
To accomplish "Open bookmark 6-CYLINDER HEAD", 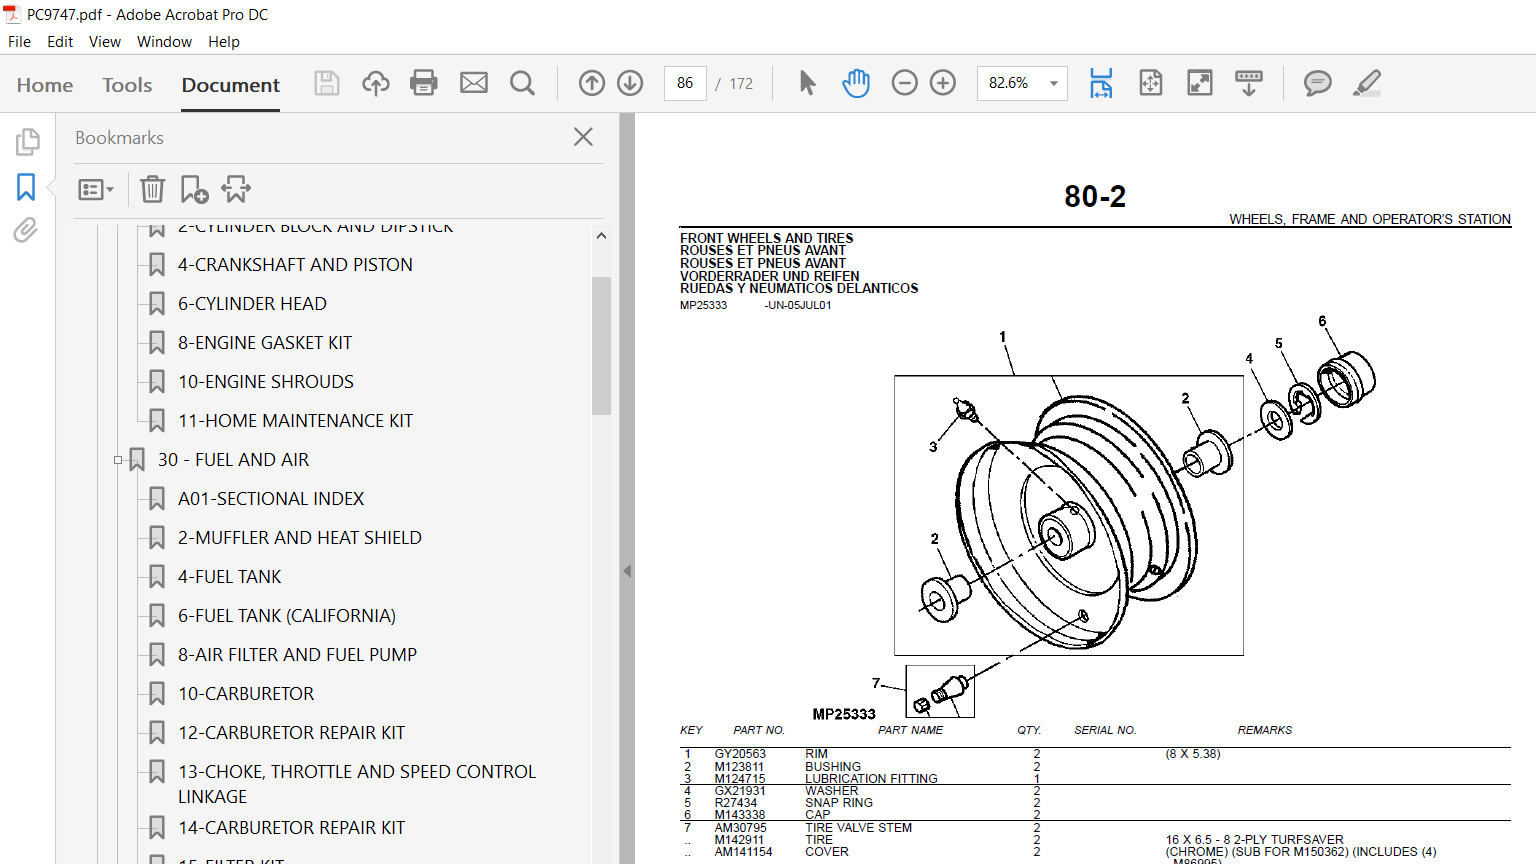I will click(x=252, y=304).
